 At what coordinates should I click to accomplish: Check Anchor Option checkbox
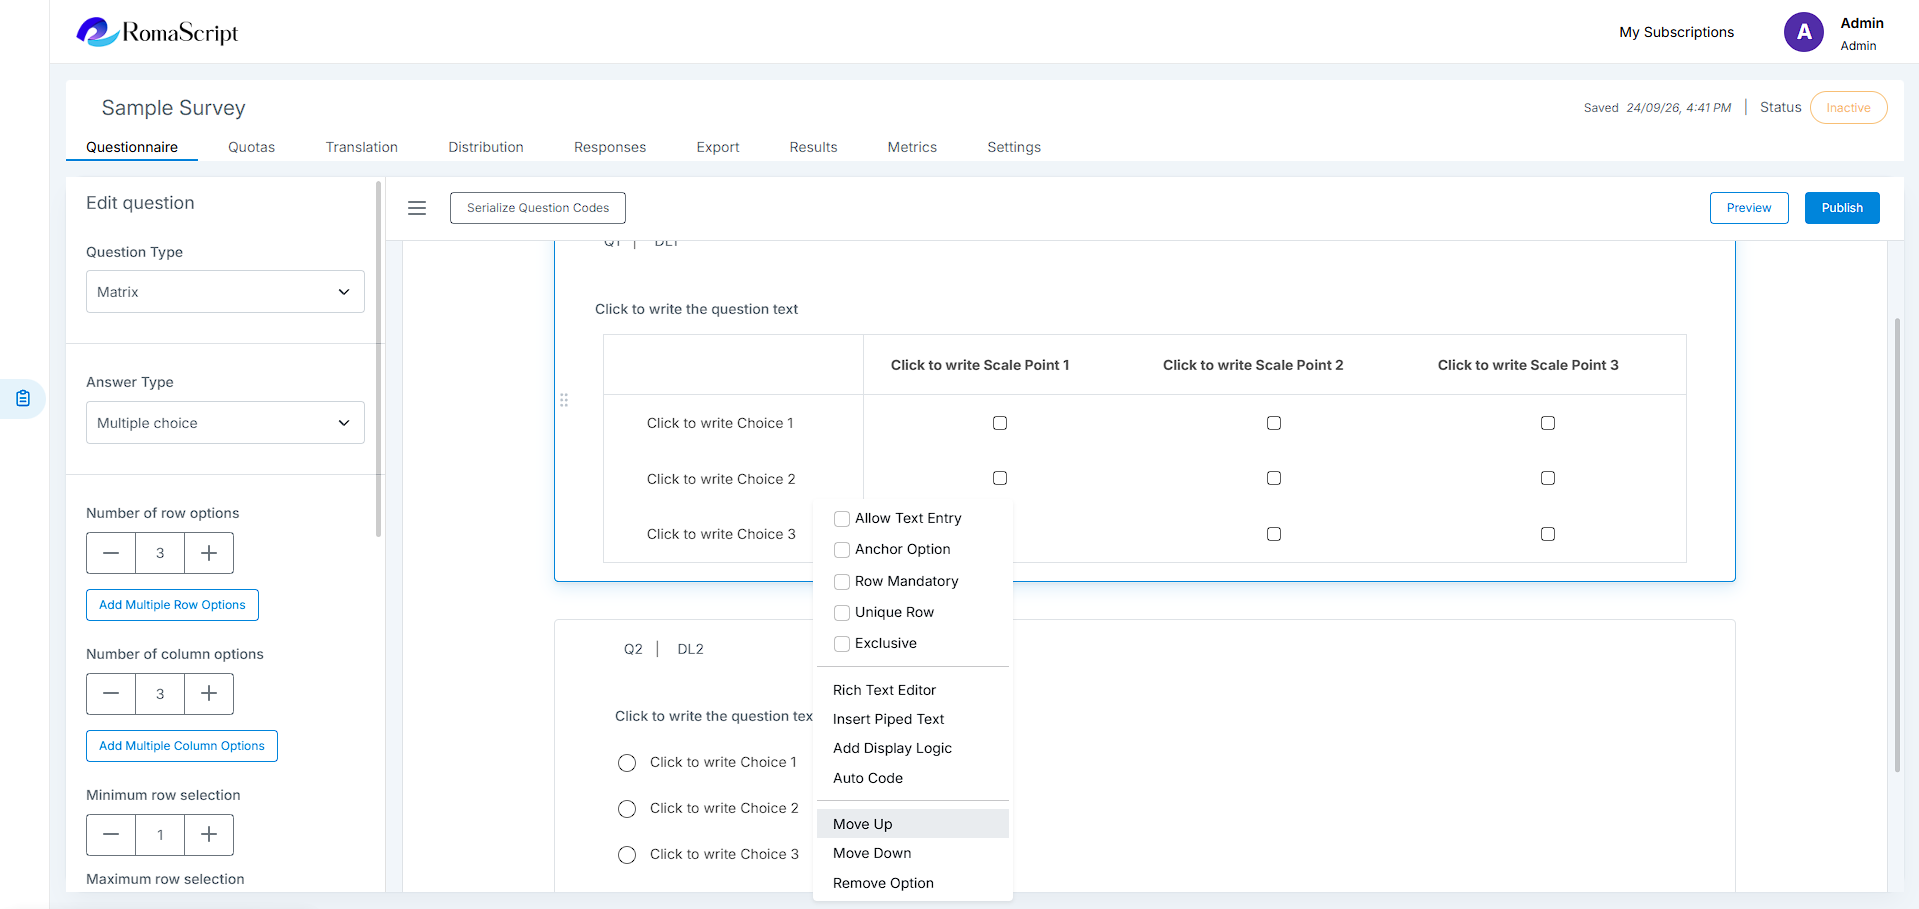tap(842, 550)
